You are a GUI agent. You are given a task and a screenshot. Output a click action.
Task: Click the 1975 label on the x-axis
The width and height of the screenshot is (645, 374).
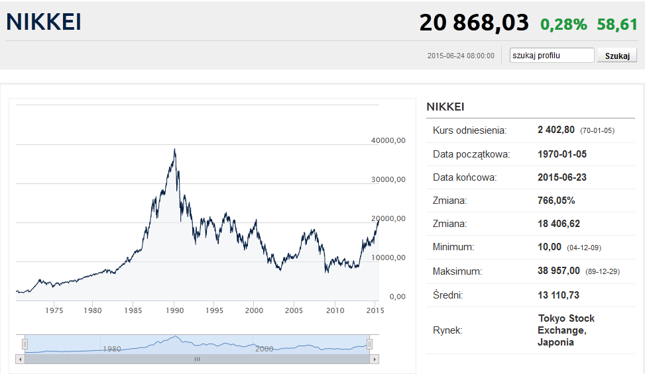point(54,311)
